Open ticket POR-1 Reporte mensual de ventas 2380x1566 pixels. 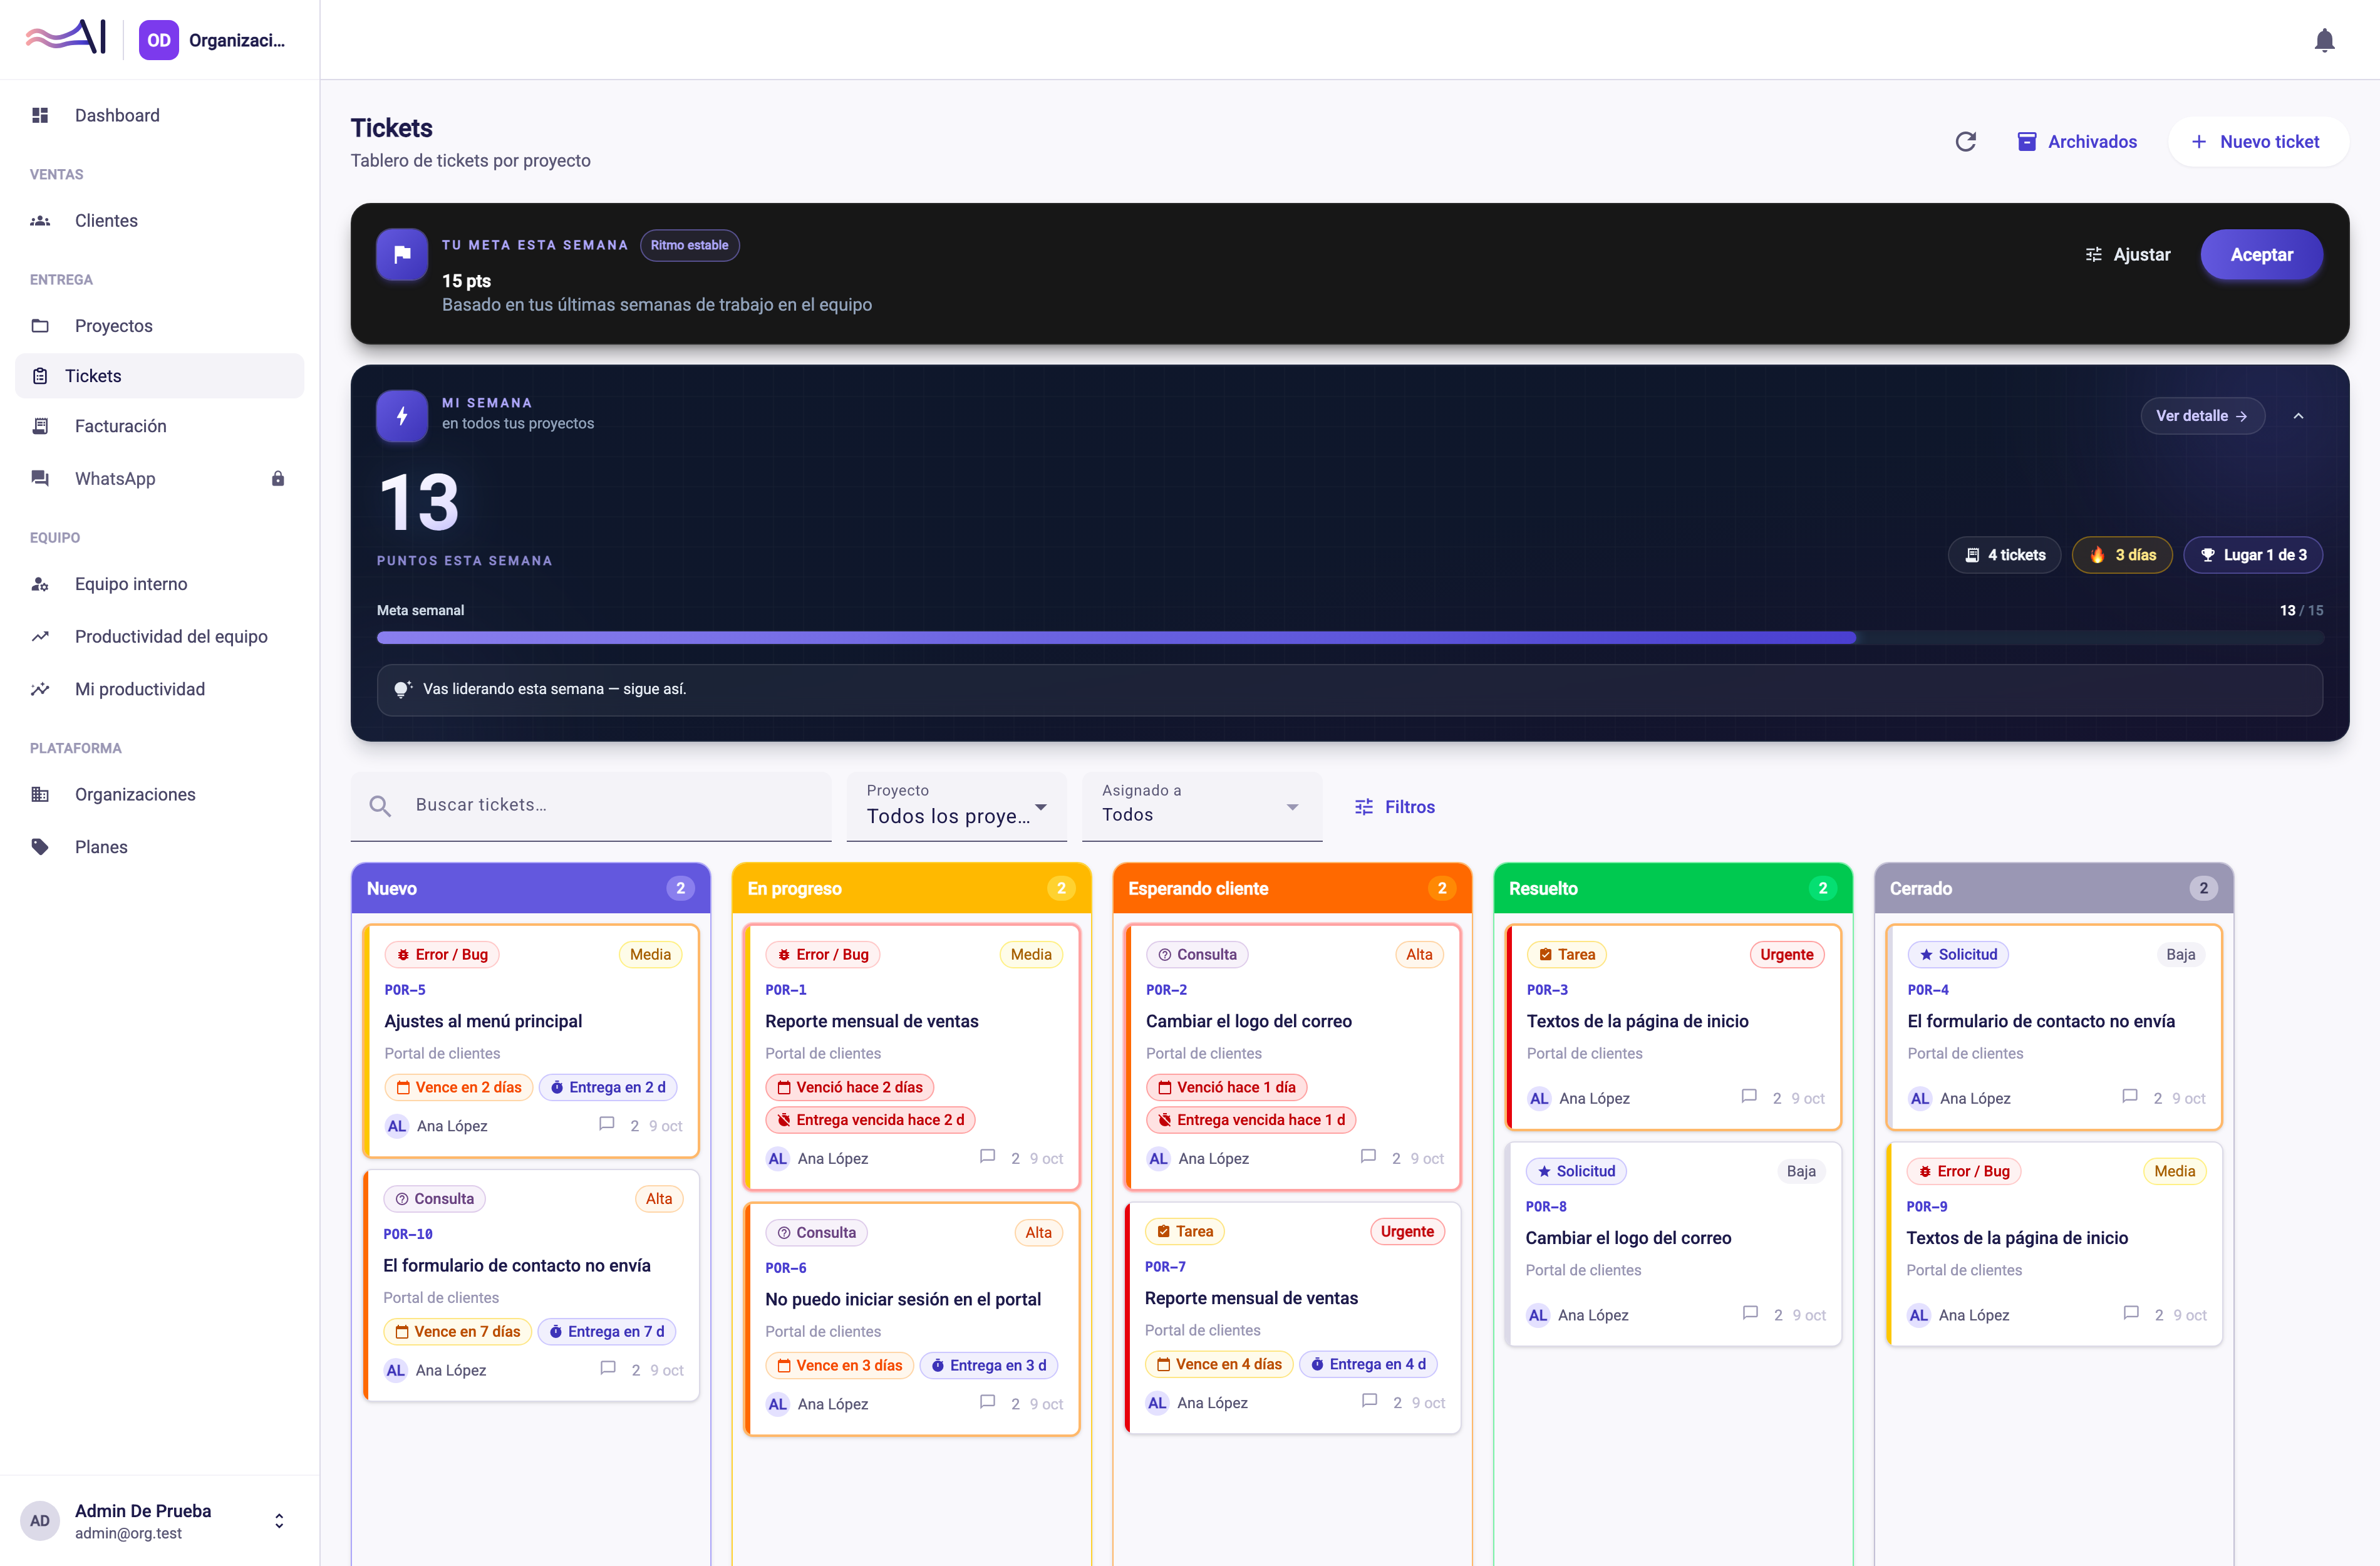coord(911,1057)
